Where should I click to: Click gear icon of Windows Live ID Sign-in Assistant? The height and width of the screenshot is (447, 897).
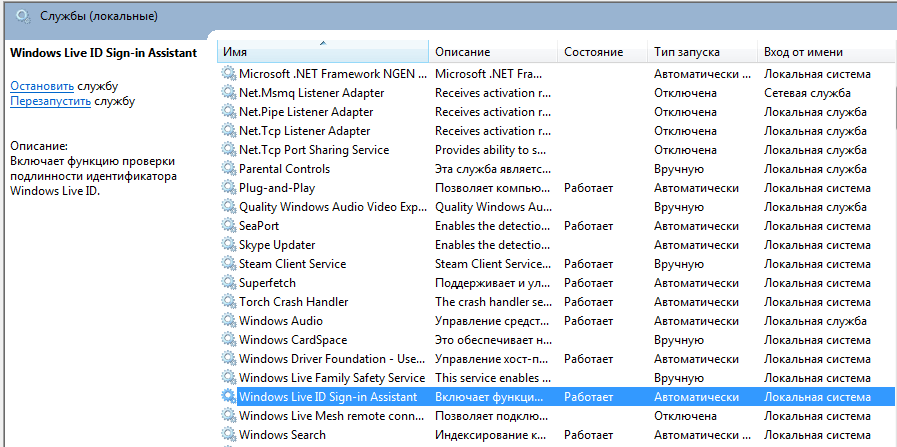click(229, 397)
